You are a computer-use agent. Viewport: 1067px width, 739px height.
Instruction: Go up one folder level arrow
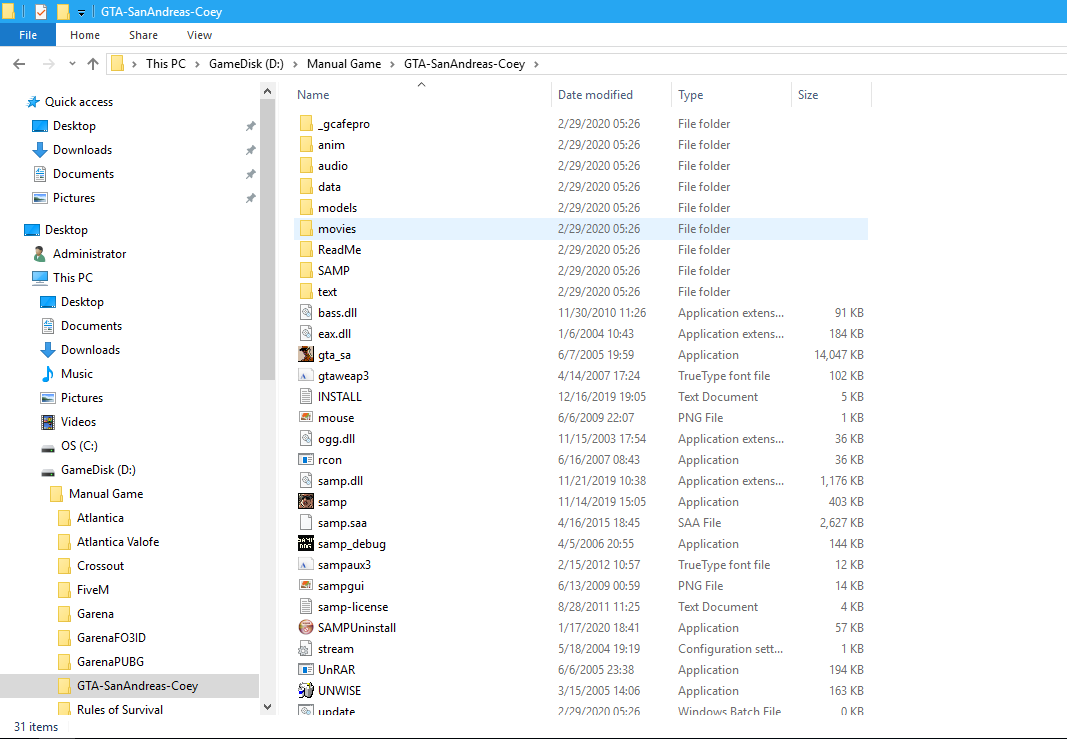pos(93,64)
